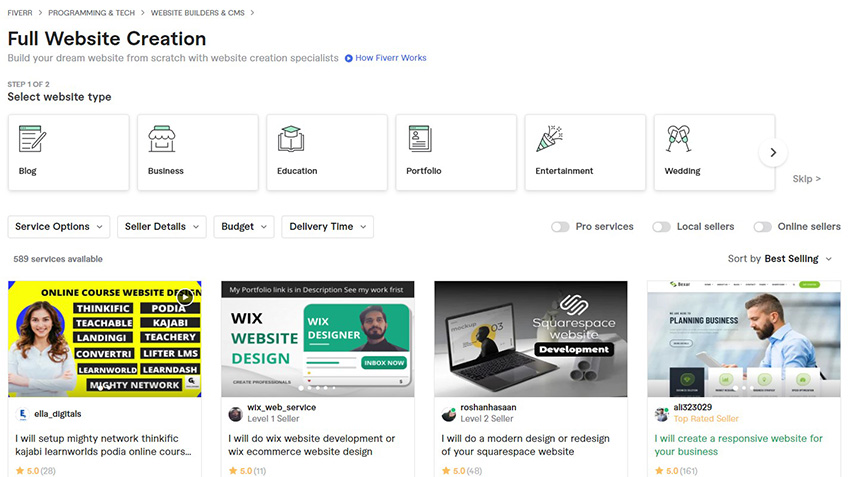This screenshot has width=850, height=477.
Task: Click 'Level 2 Seller' label
Action: (x=487, y=418)
